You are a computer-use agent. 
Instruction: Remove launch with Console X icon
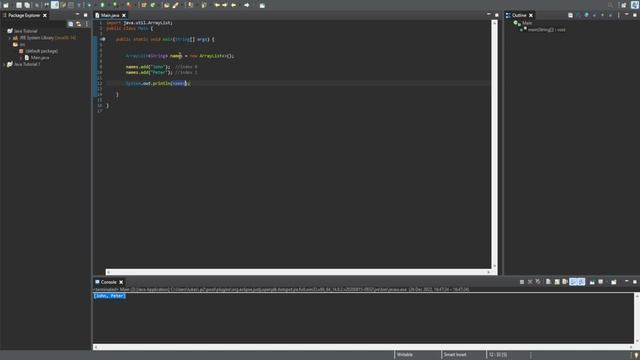point(530,282)
